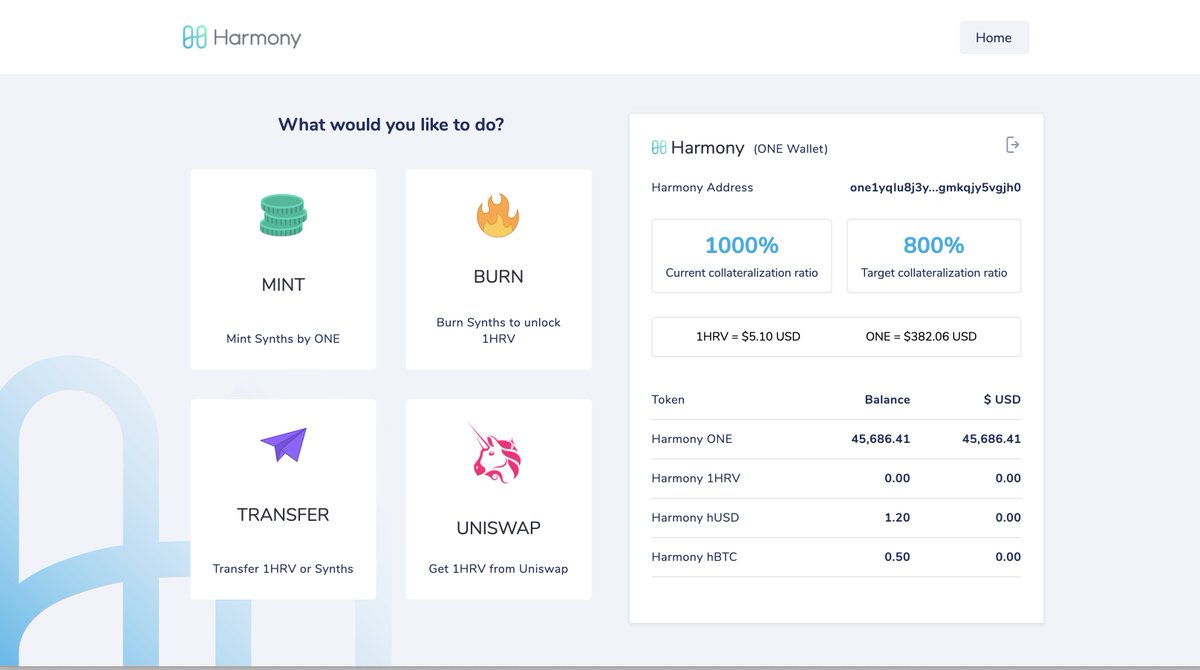Click the Token column header
This screenshot has width=1200, height=670.
coord(668,399)
